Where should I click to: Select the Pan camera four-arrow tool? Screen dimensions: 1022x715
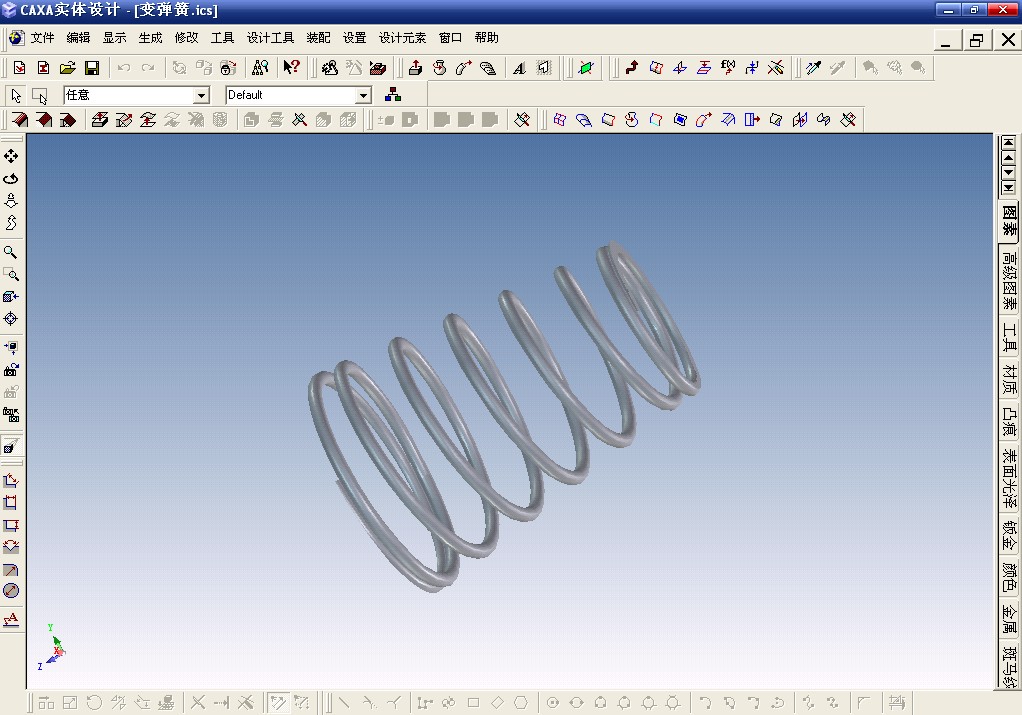(x=11, y=156)
